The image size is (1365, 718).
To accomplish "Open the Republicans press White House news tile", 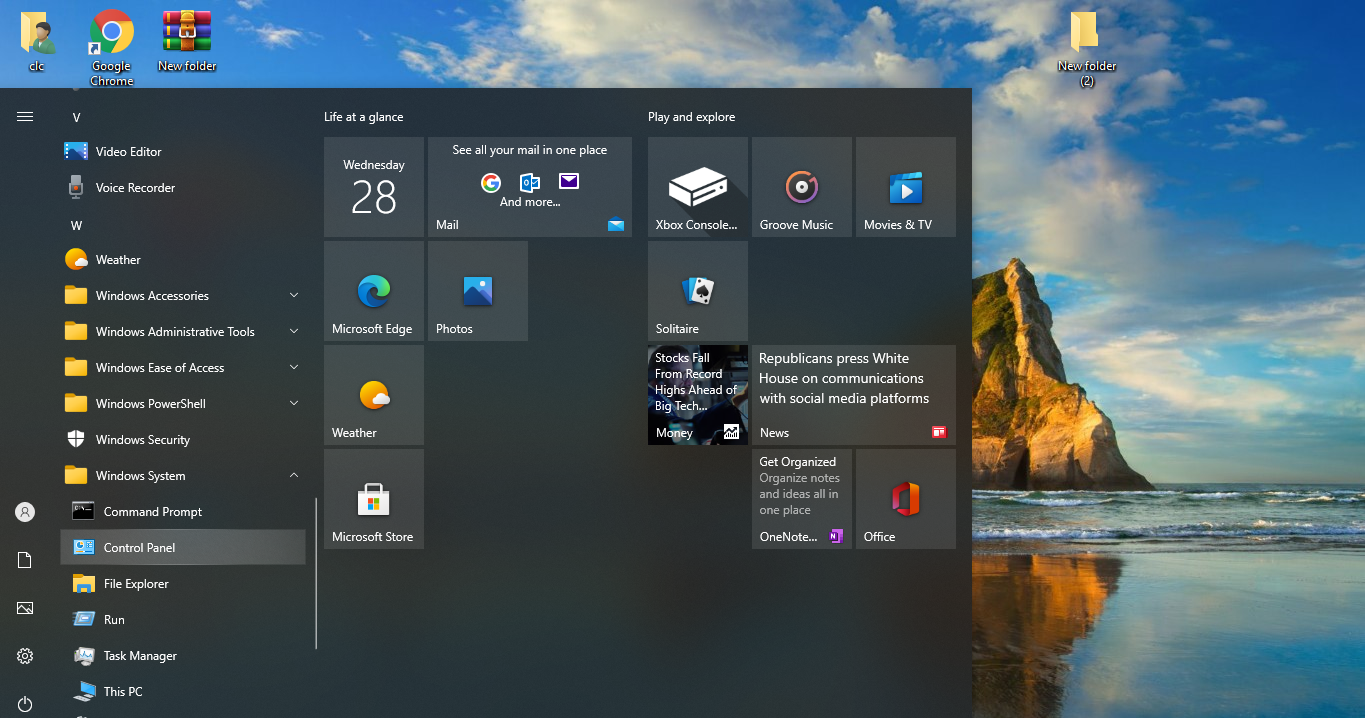I will point(851,395).
